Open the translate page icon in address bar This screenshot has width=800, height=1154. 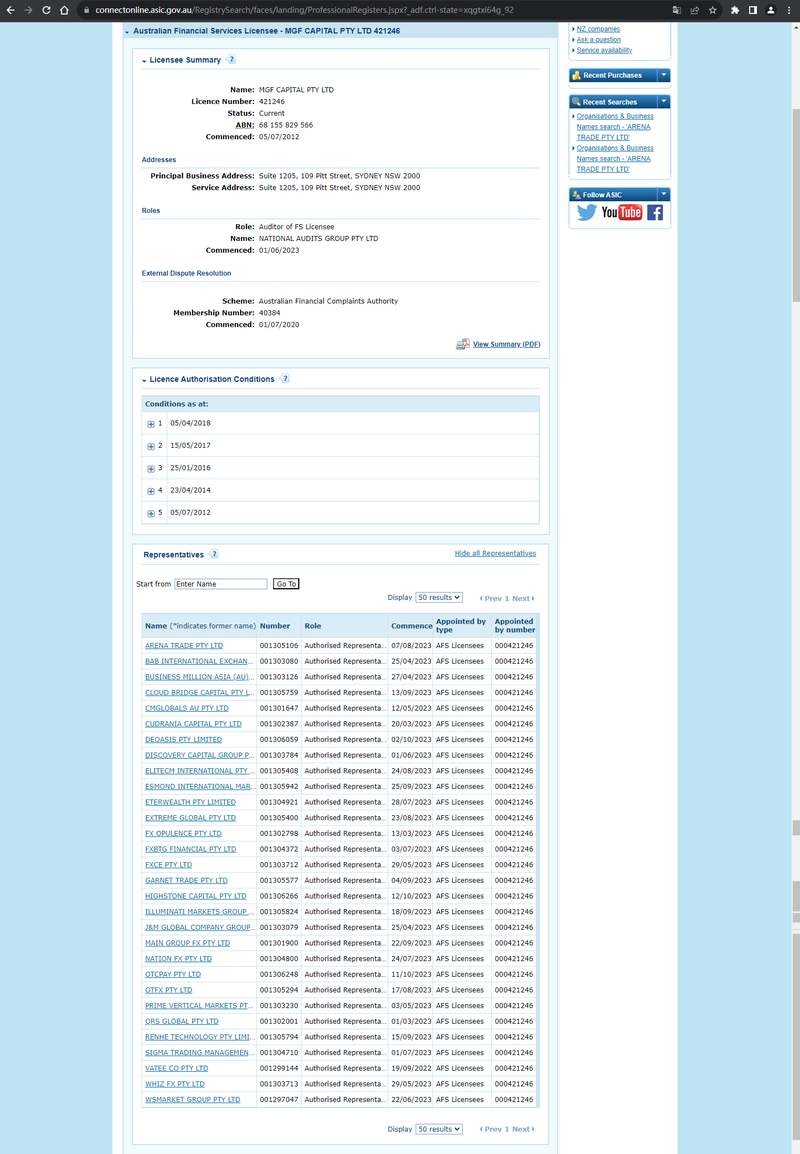pyautogui.click(x=676, y=10)
